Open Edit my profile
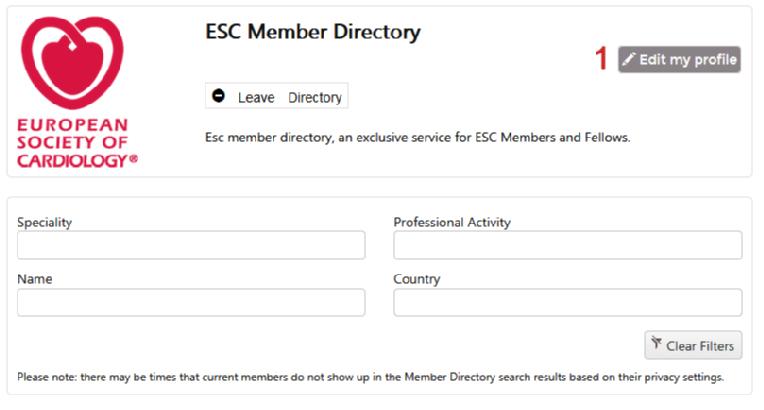 [679, 59]
